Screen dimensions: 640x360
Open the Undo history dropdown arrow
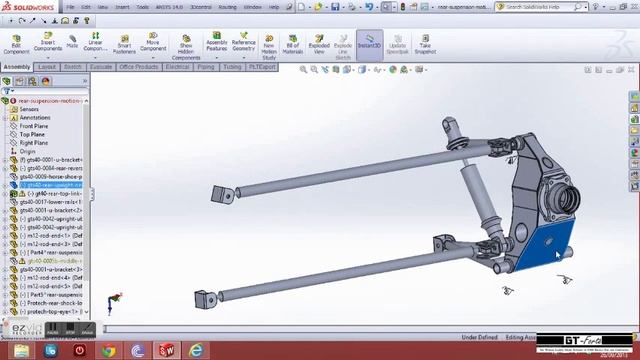coord(376,7)
